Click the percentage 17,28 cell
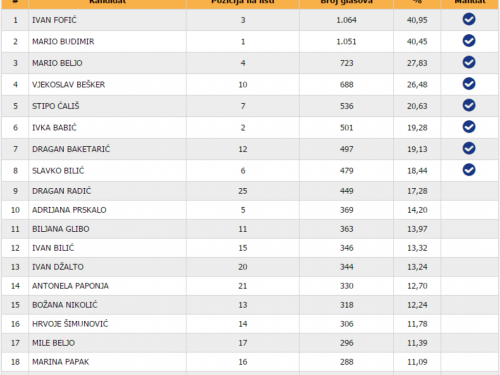500x375 pixels. [417, 191]
